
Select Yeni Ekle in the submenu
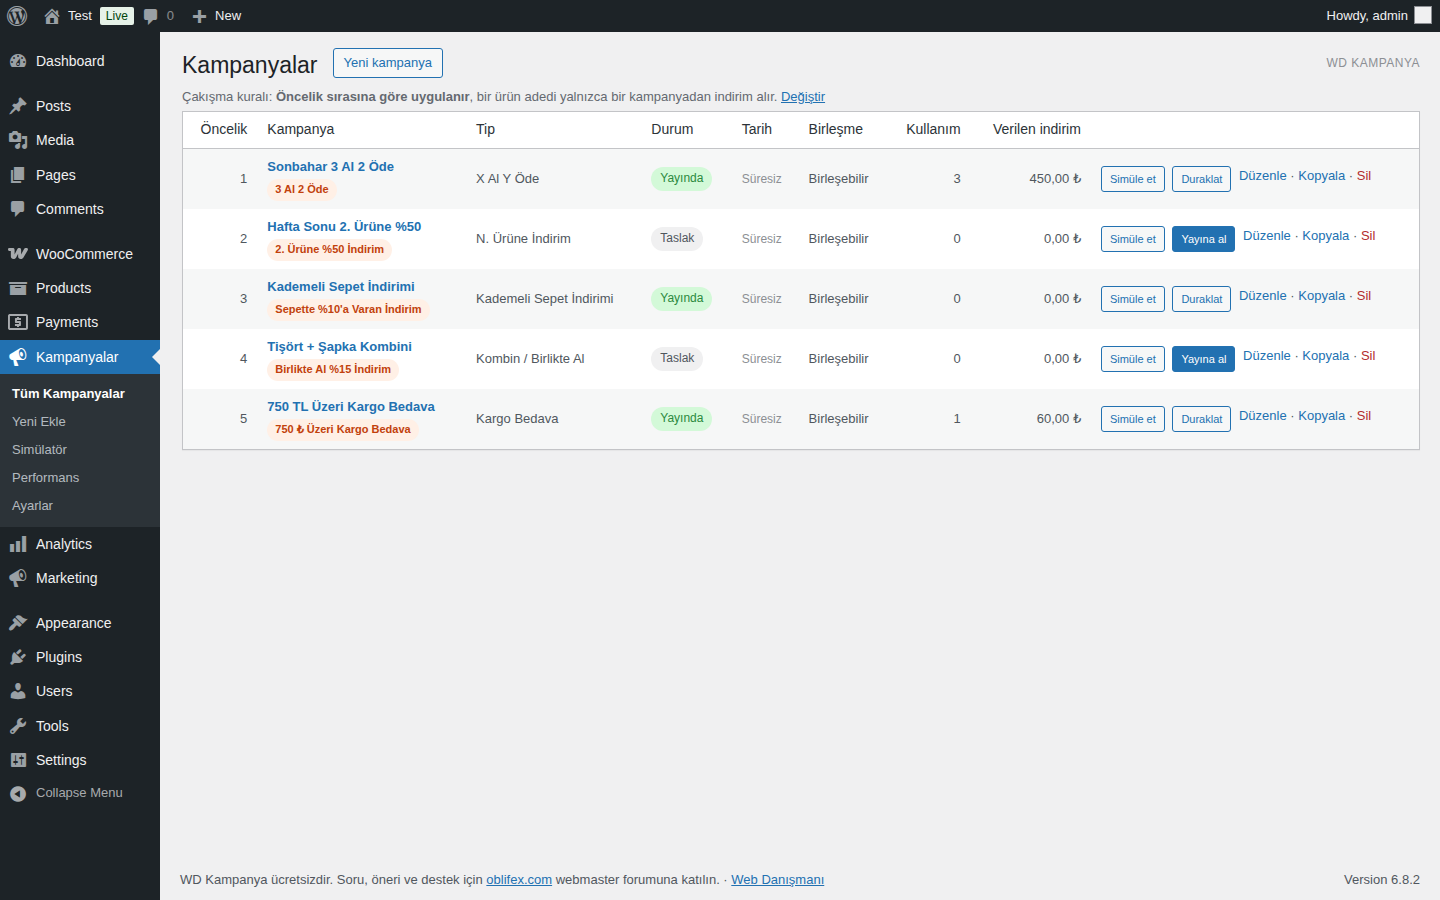pyautogui.click(x=39, y=422)
